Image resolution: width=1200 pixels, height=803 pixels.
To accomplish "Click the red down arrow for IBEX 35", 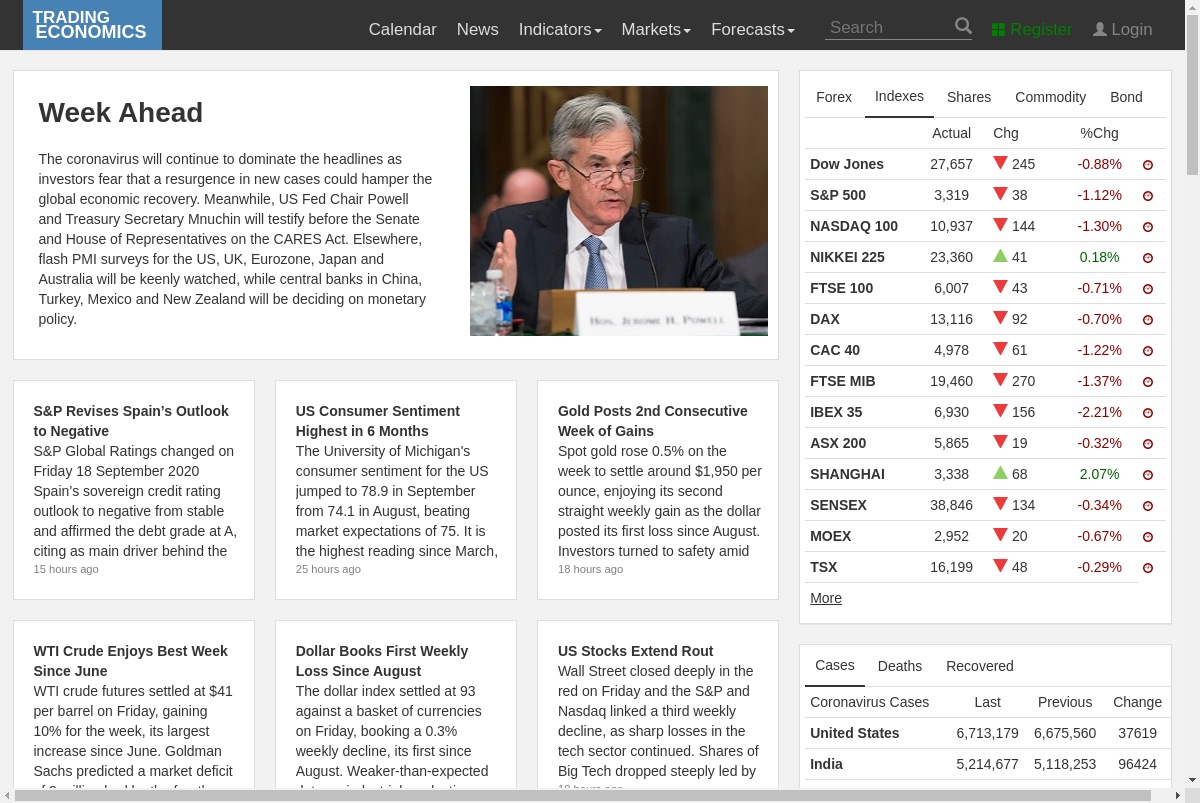I will (1000, 411).
